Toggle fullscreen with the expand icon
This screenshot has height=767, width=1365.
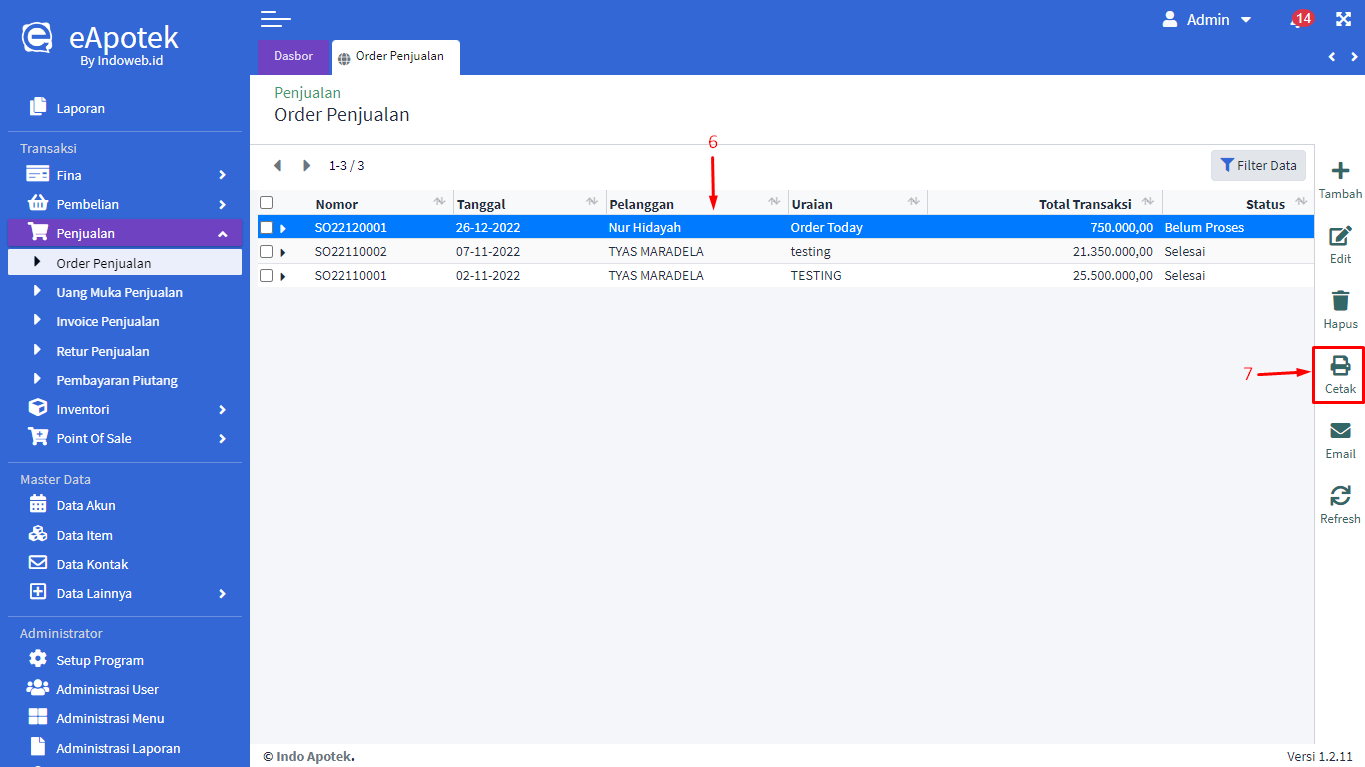(1343, 19)
